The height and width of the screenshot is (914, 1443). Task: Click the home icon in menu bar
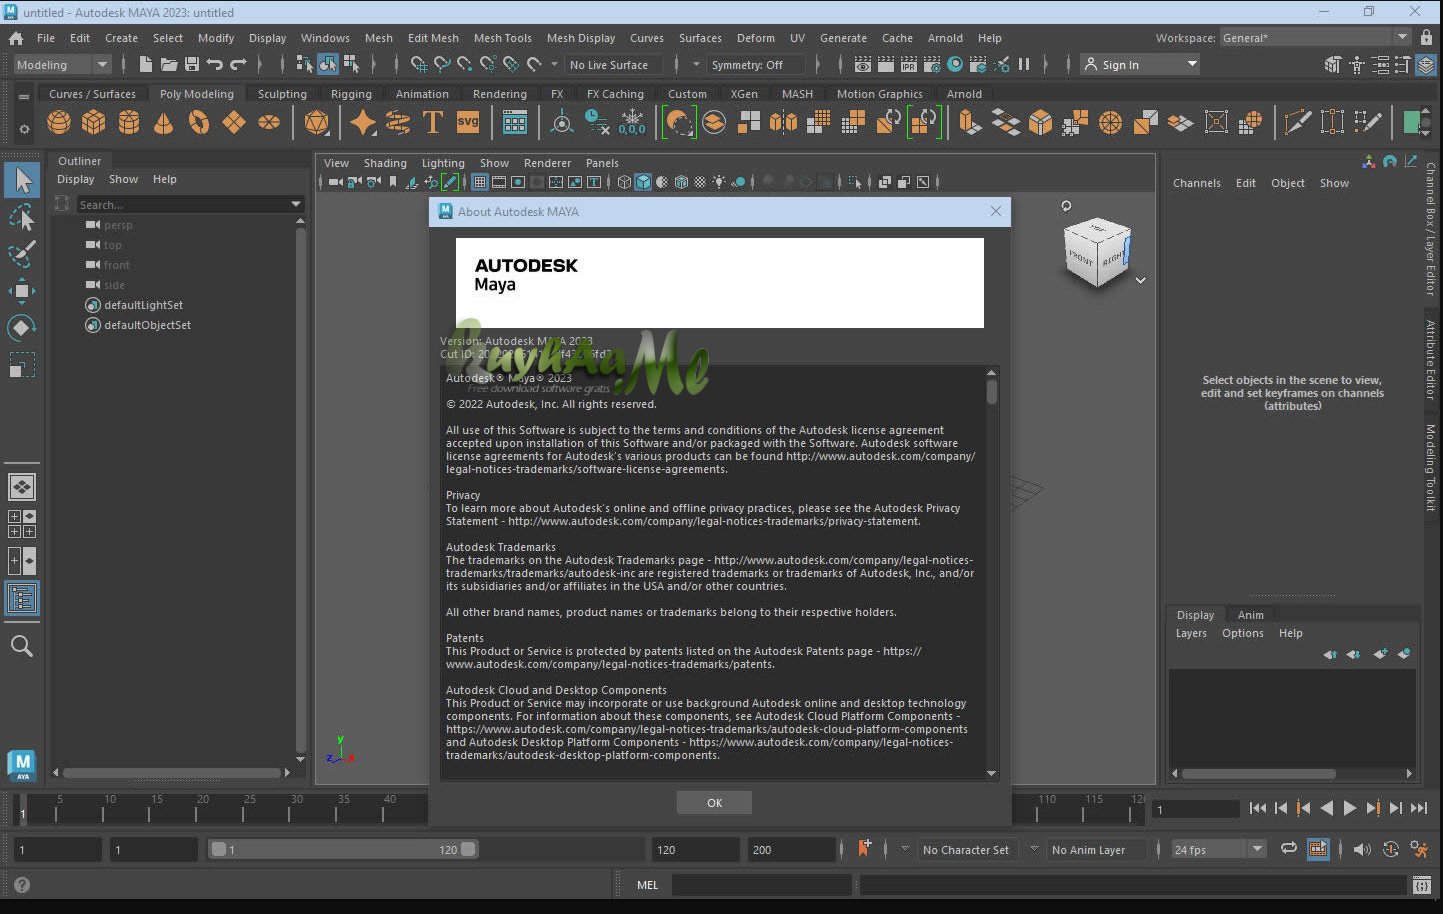[x=16, y=38]
